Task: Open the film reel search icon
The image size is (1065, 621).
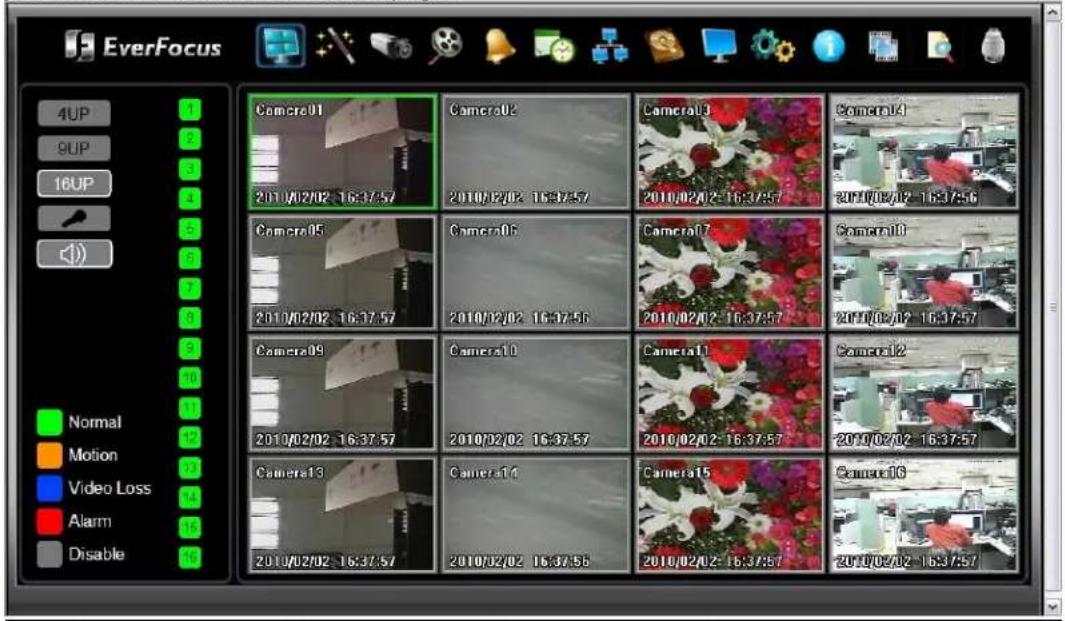Action: 446,46
